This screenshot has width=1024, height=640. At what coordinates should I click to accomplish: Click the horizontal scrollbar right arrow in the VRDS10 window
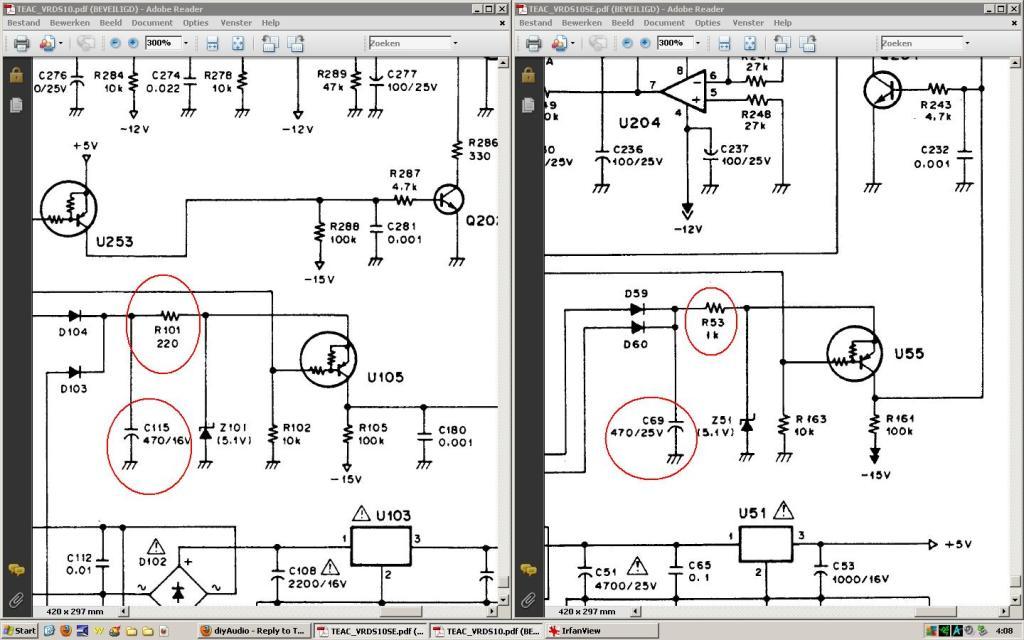(x=492, y=612)
